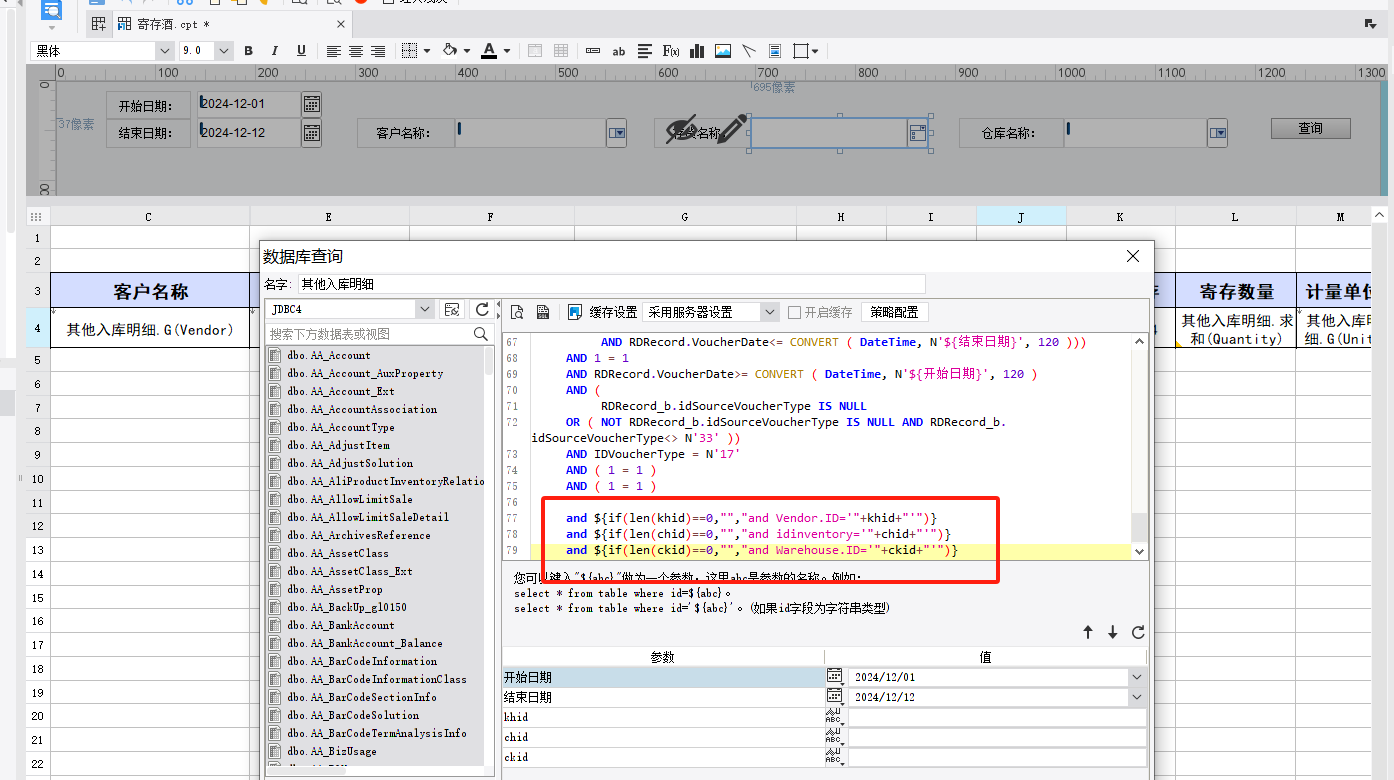This screenshot has width=1394, height=780.
Task: Insert a chart using the bar chart icon
Action: click(697, 51)
